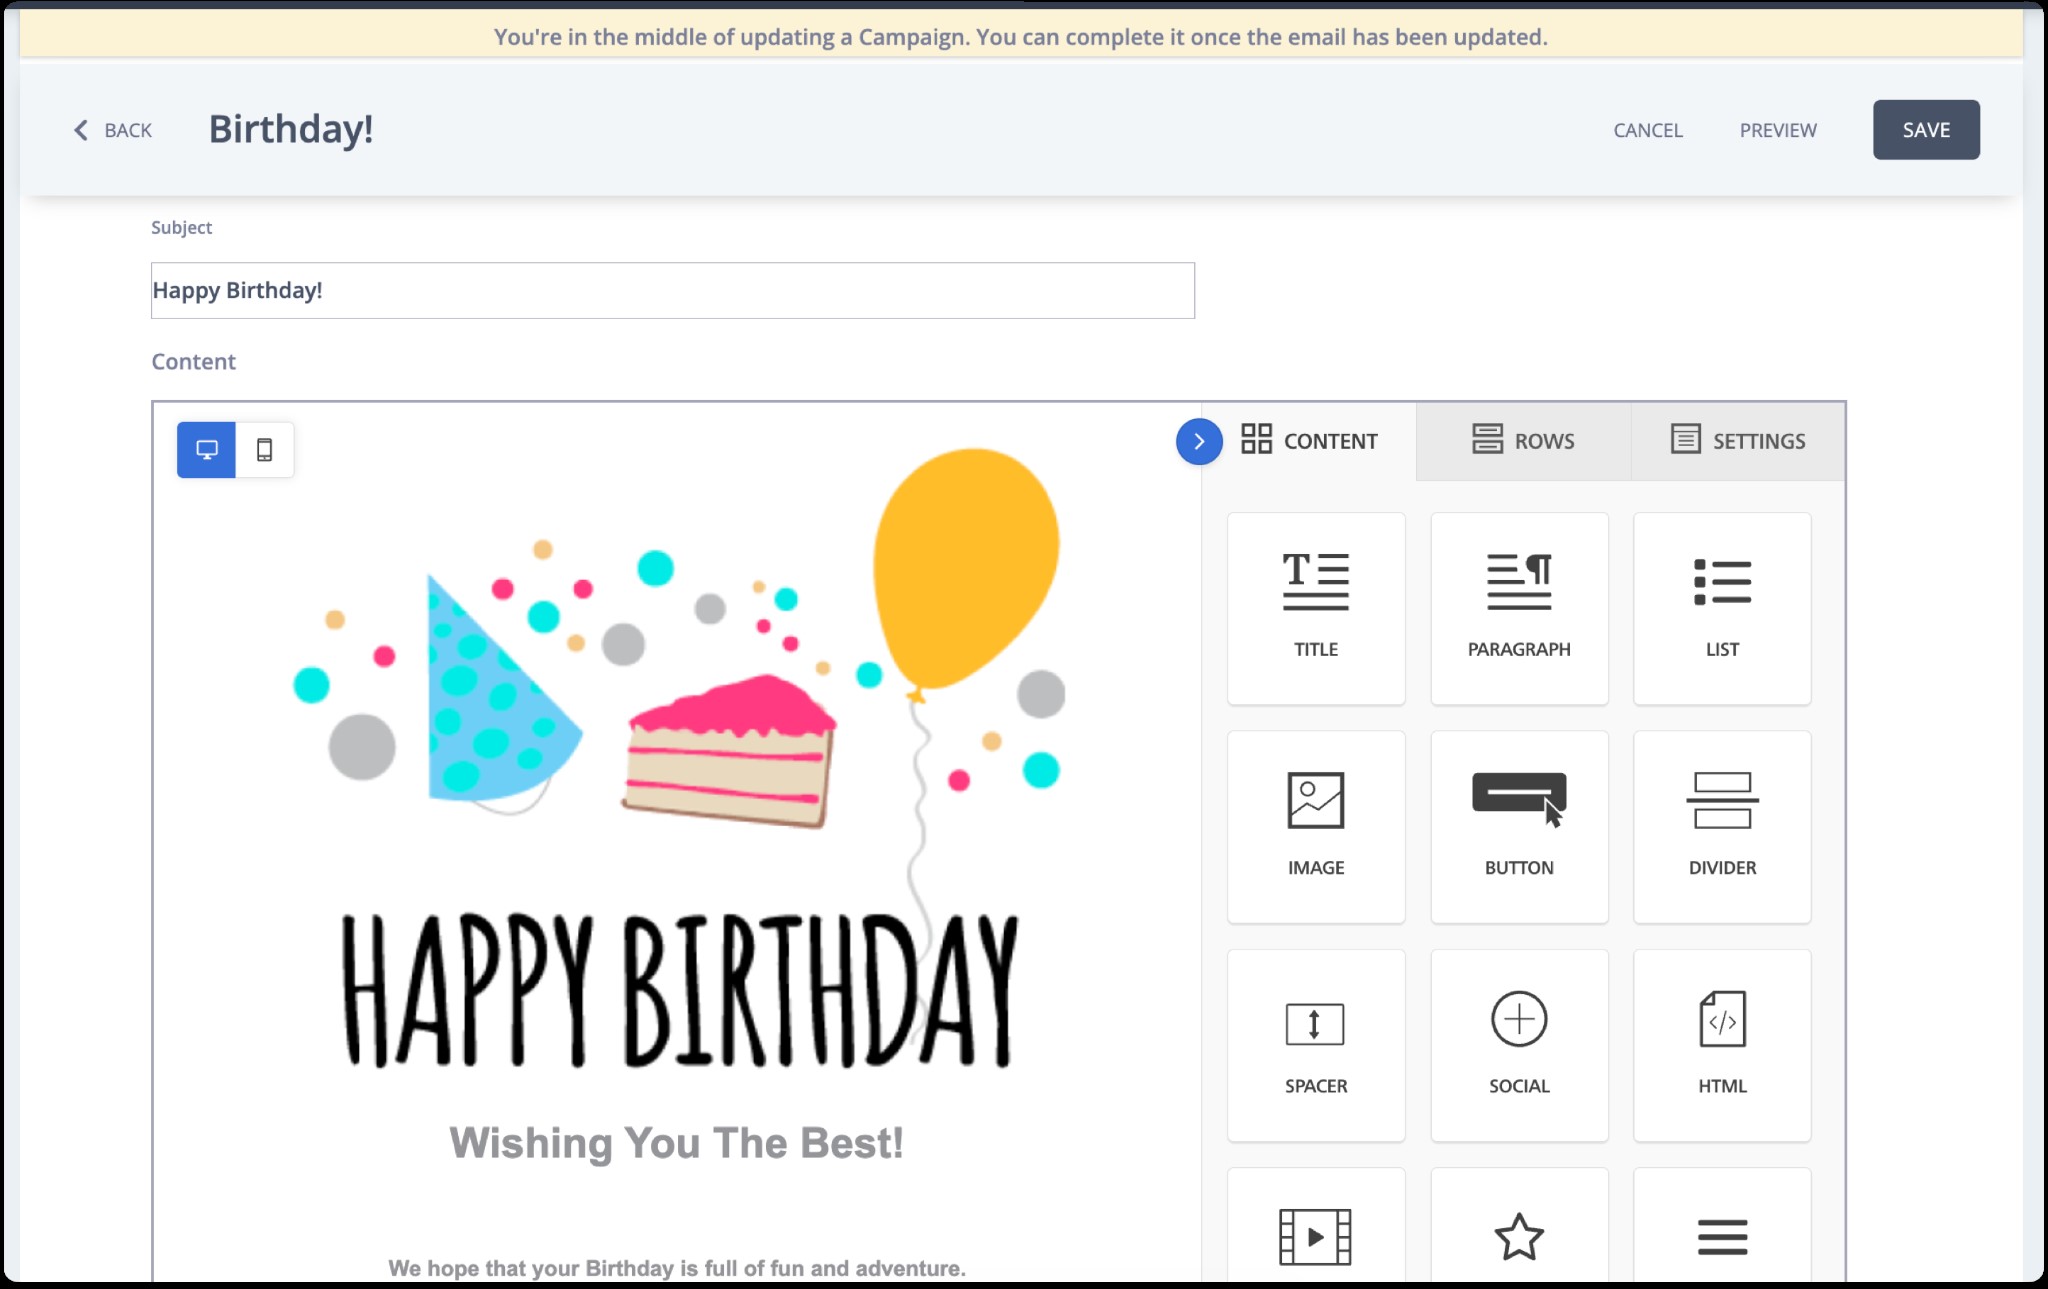This screenshot has height=1289, width=2048.
Task: Preview the Birthday email
Action: [1778, 130]
